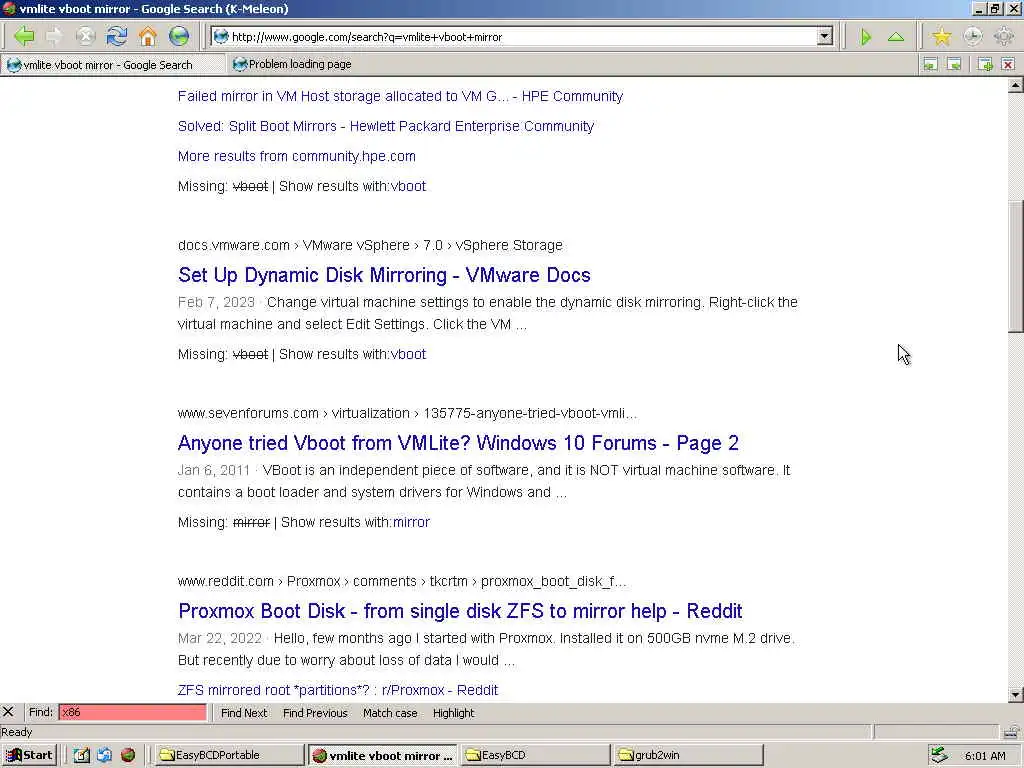Open the address bar dropdown arrow
The width and height of the screenshot is (1024, 768).
(825, 37)
